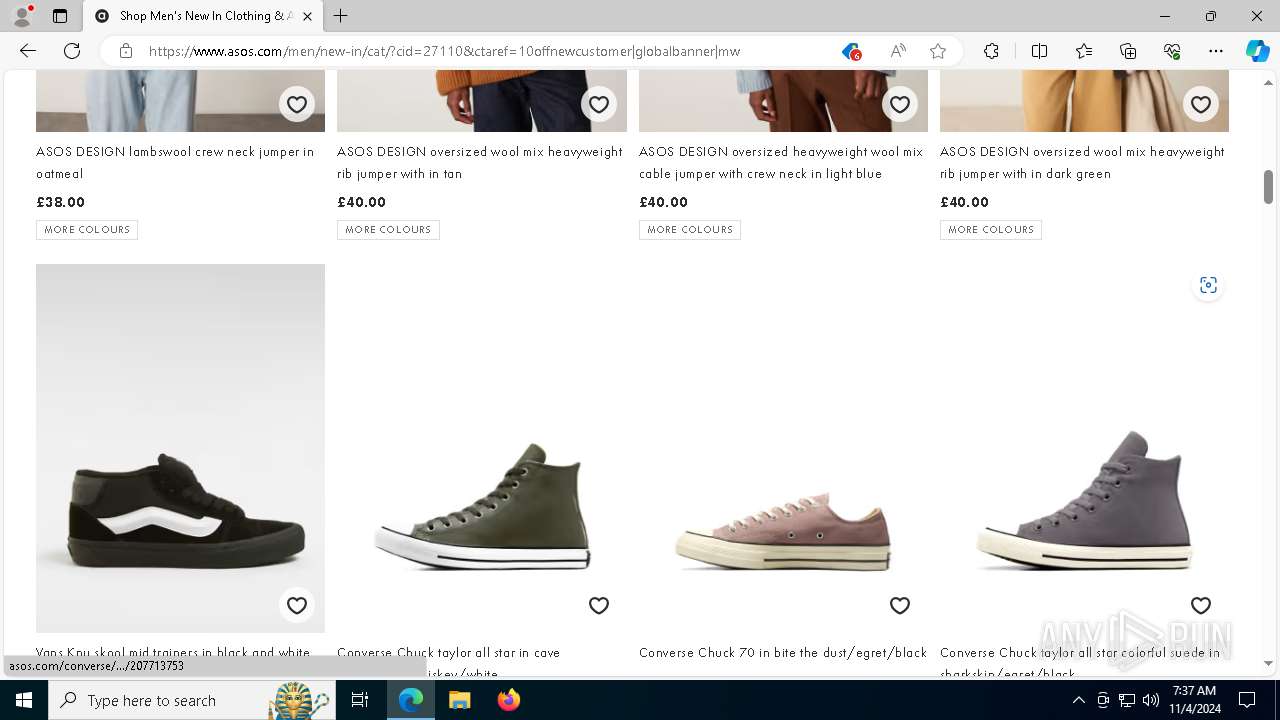
Task: Open the shopping coupons icon in address bar
Action: pos(851,51)
